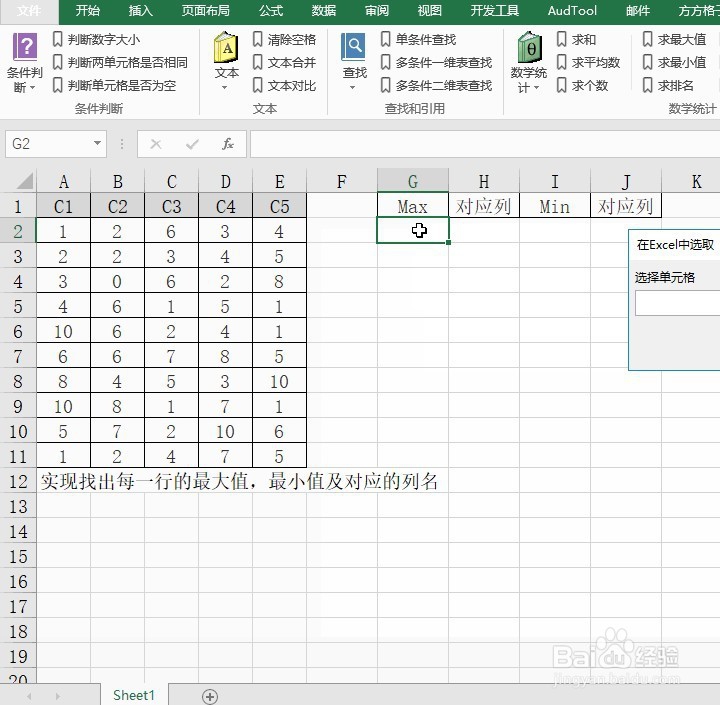Click cell H1 containing 对应列
The width and height of the screenshot is (720, 705).
(x=484, y=206)
